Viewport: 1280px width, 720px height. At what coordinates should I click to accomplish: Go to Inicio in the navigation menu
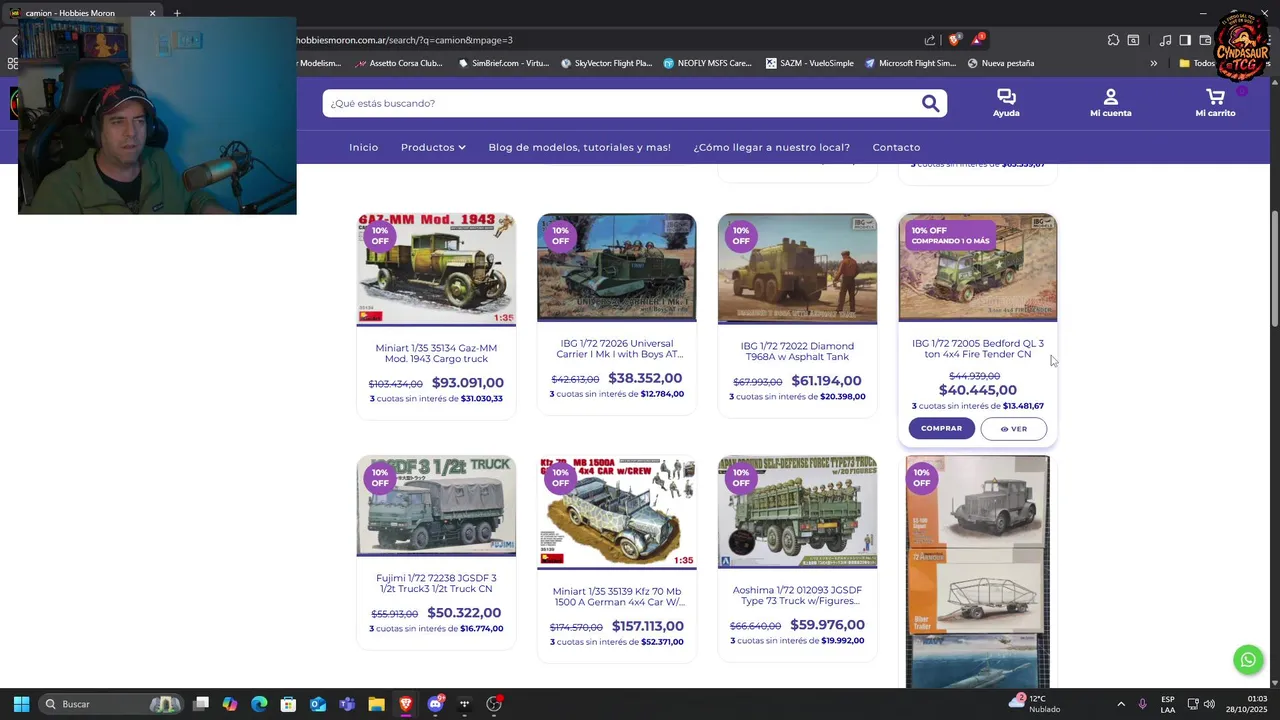coord(363,147)
